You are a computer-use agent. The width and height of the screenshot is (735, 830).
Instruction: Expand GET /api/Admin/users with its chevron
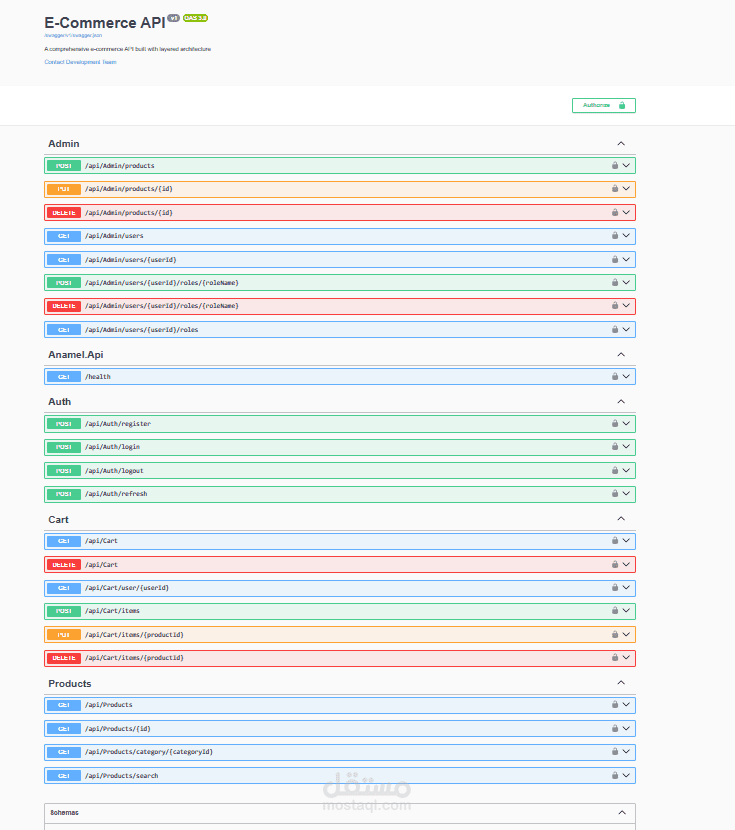(x=626, y=236)
